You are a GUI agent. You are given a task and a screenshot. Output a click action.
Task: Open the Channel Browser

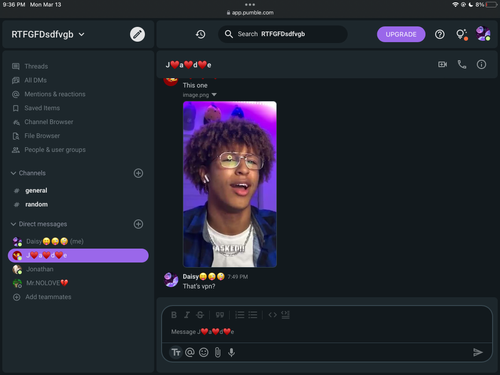click(x=49, y=122)
